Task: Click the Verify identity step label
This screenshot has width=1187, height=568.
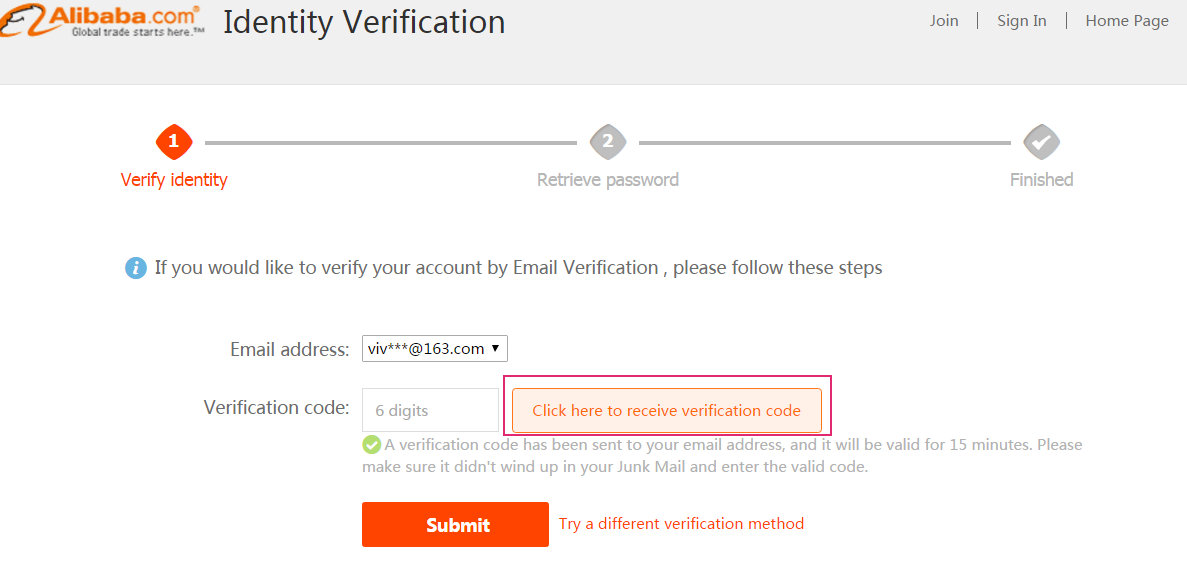Action: click(x=174, y=180)
